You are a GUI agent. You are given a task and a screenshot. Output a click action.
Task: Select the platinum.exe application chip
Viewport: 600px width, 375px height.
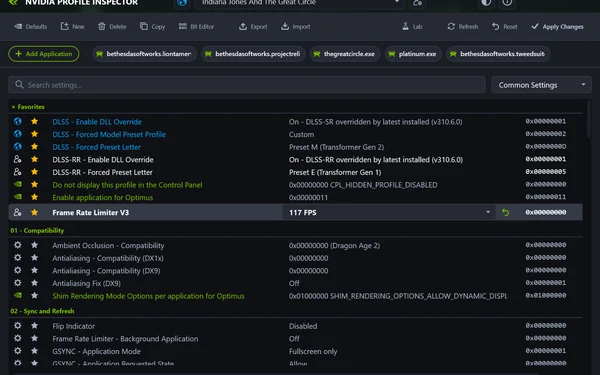pos(413,54)
